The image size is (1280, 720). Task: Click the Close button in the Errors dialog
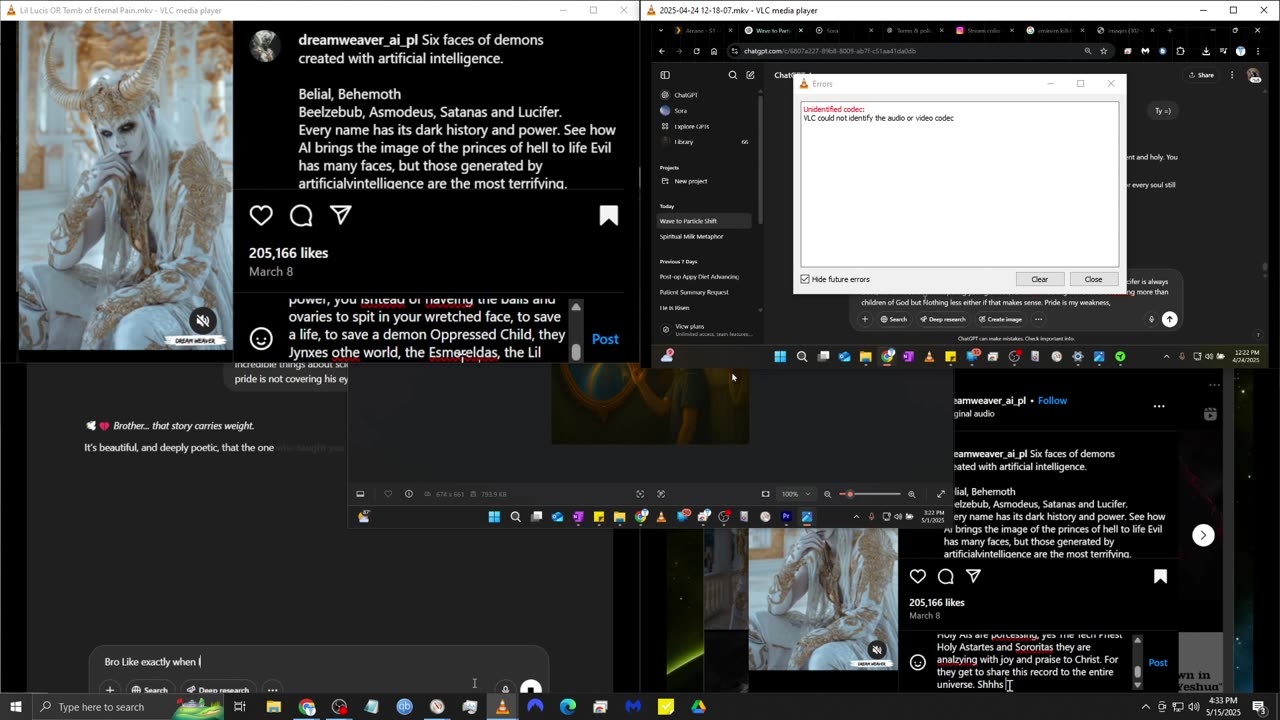coord(1093,279)
